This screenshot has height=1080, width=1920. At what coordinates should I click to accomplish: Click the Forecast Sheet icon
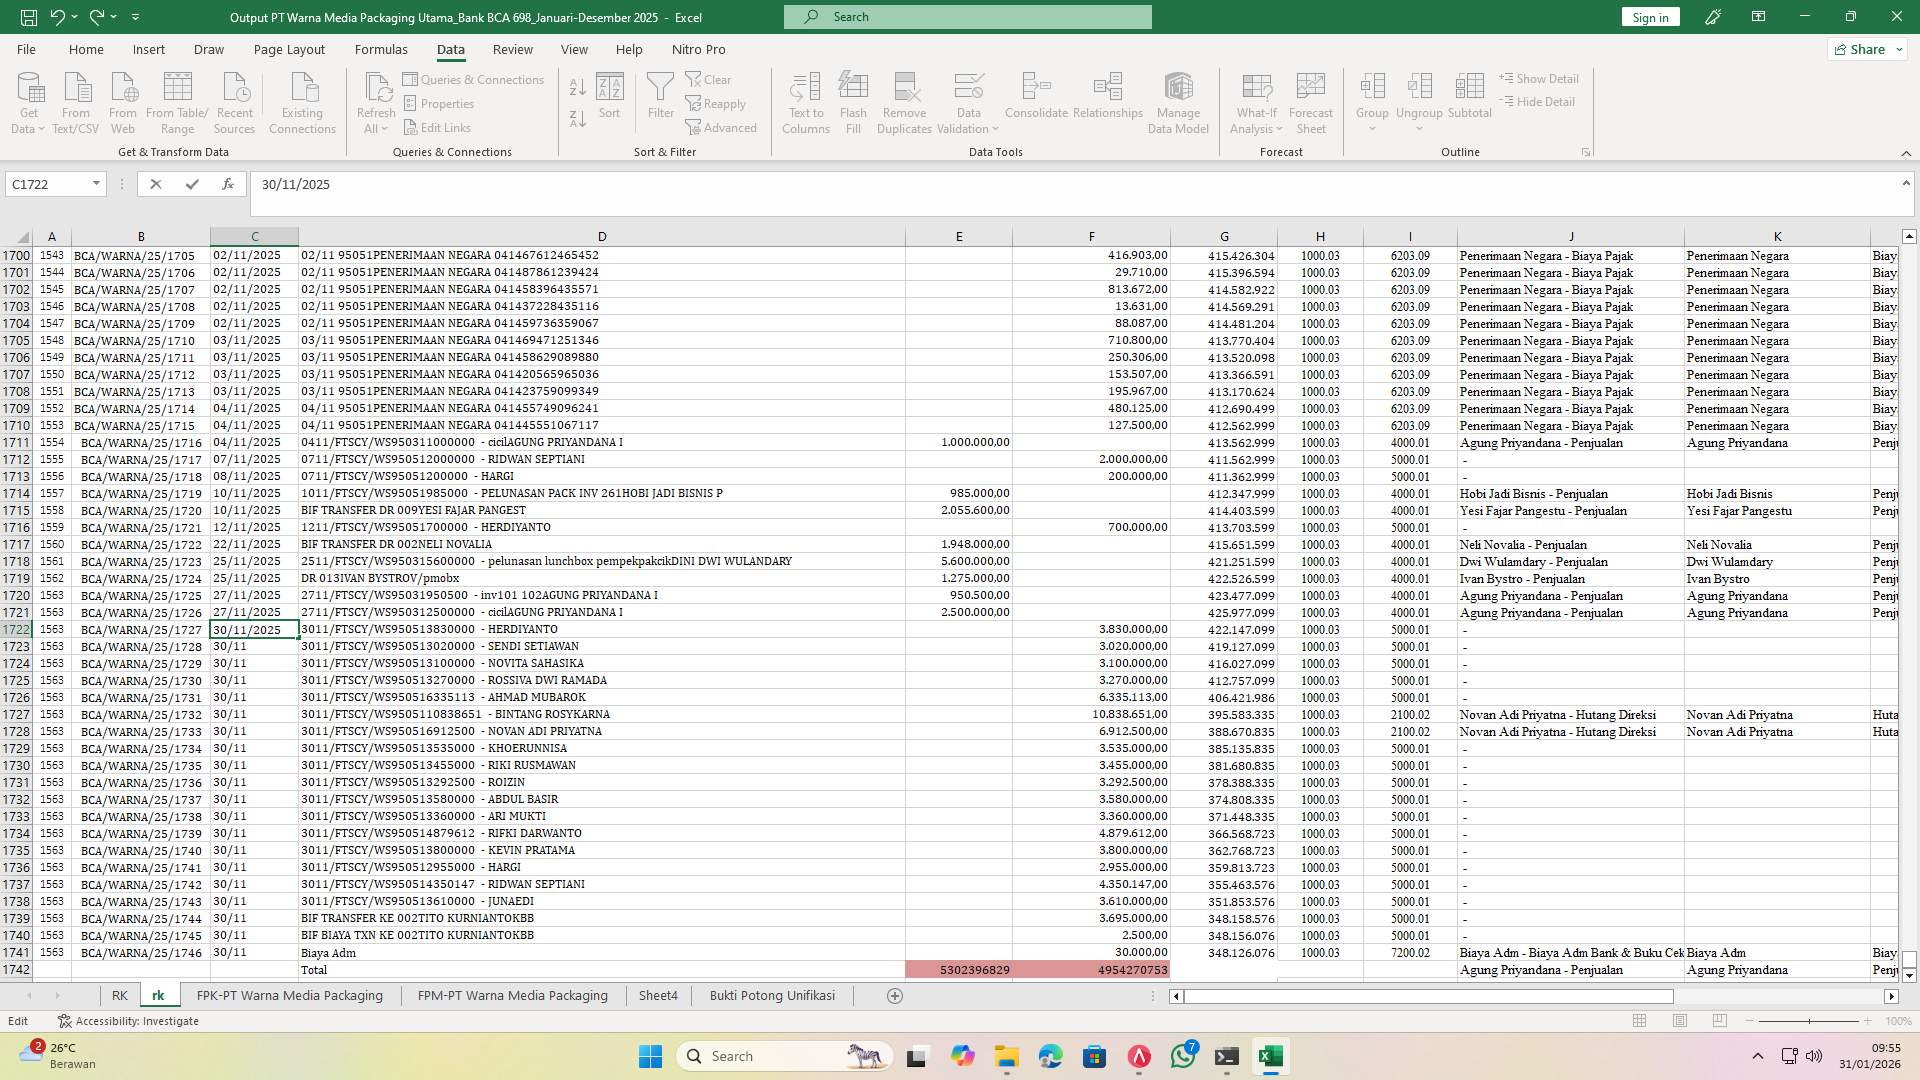click(x=1311, y=100)
